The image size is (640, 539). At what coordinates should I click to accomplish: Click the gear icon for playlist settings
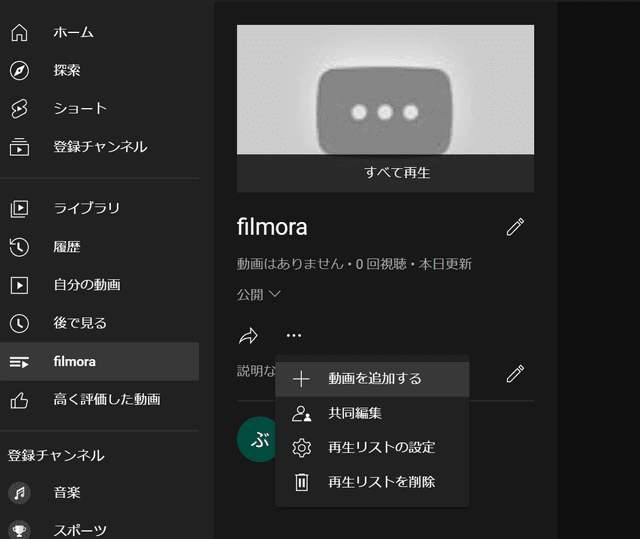click(x=302, y=448)
